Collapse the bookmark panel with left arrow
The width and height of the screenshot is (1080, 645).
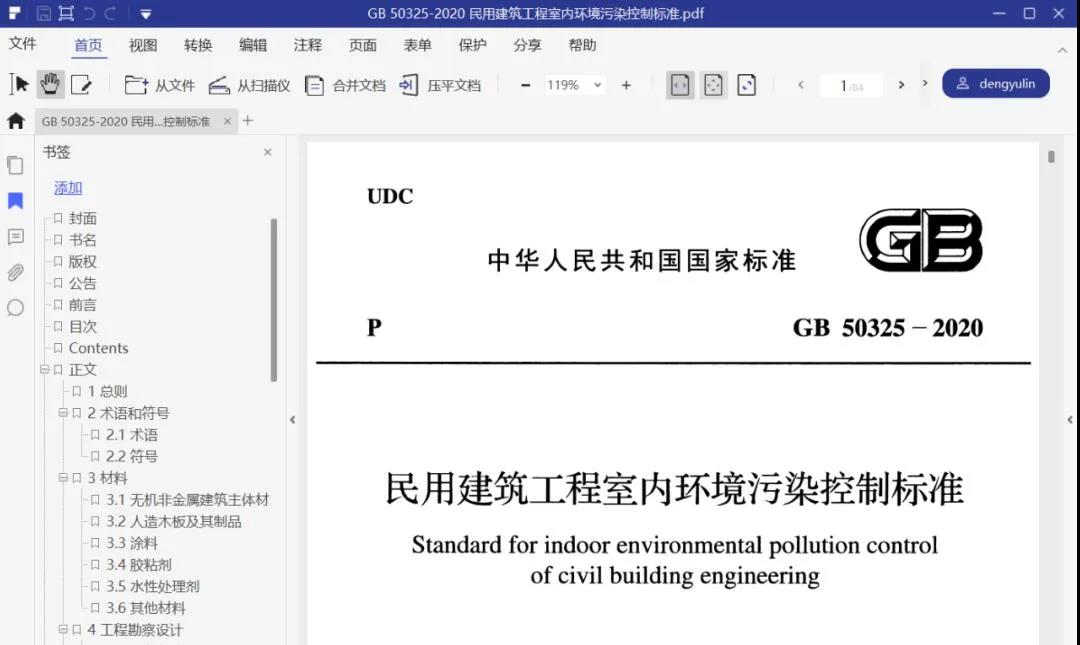292,420
